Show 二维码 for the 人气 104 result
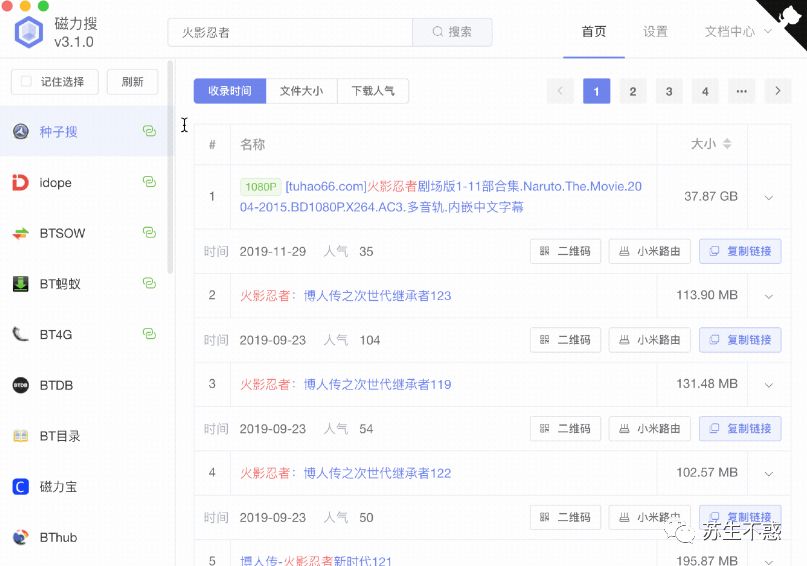The image size is (807, 566). tap(566, 340)
